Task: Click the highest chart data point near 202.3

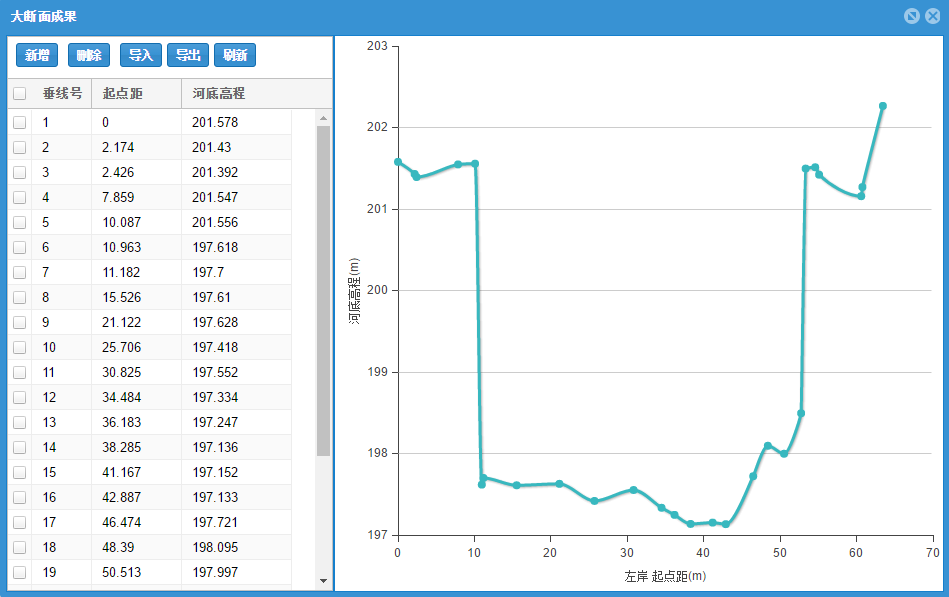Action: [x=883, y=106]
